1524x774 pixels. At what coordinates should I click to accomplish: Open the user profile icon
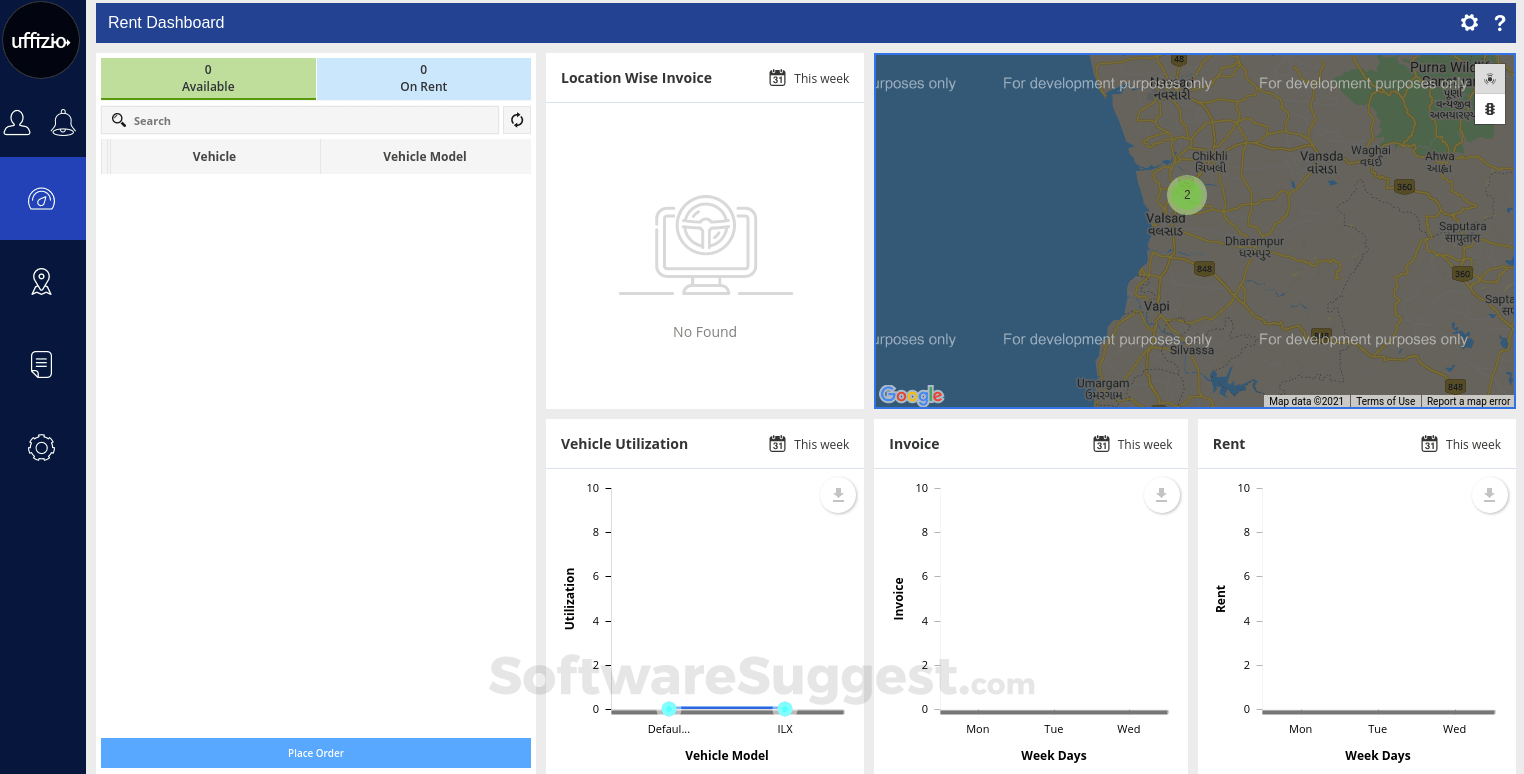(17, 122)
